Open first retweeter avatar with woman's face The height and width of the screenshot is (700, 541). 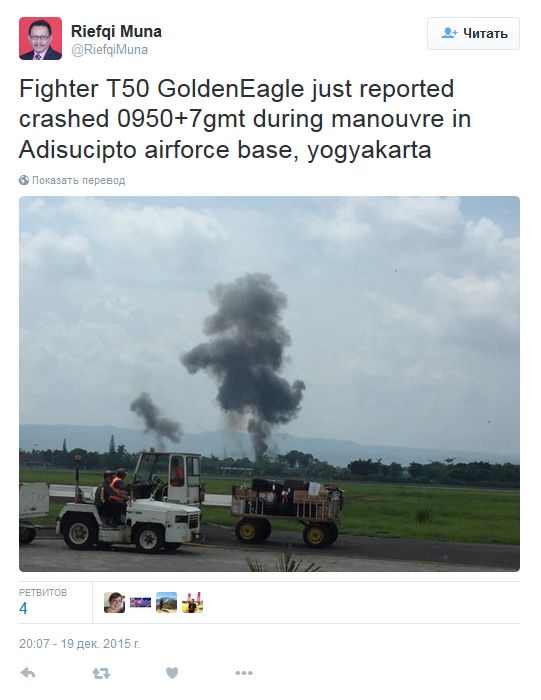(114, 603)
